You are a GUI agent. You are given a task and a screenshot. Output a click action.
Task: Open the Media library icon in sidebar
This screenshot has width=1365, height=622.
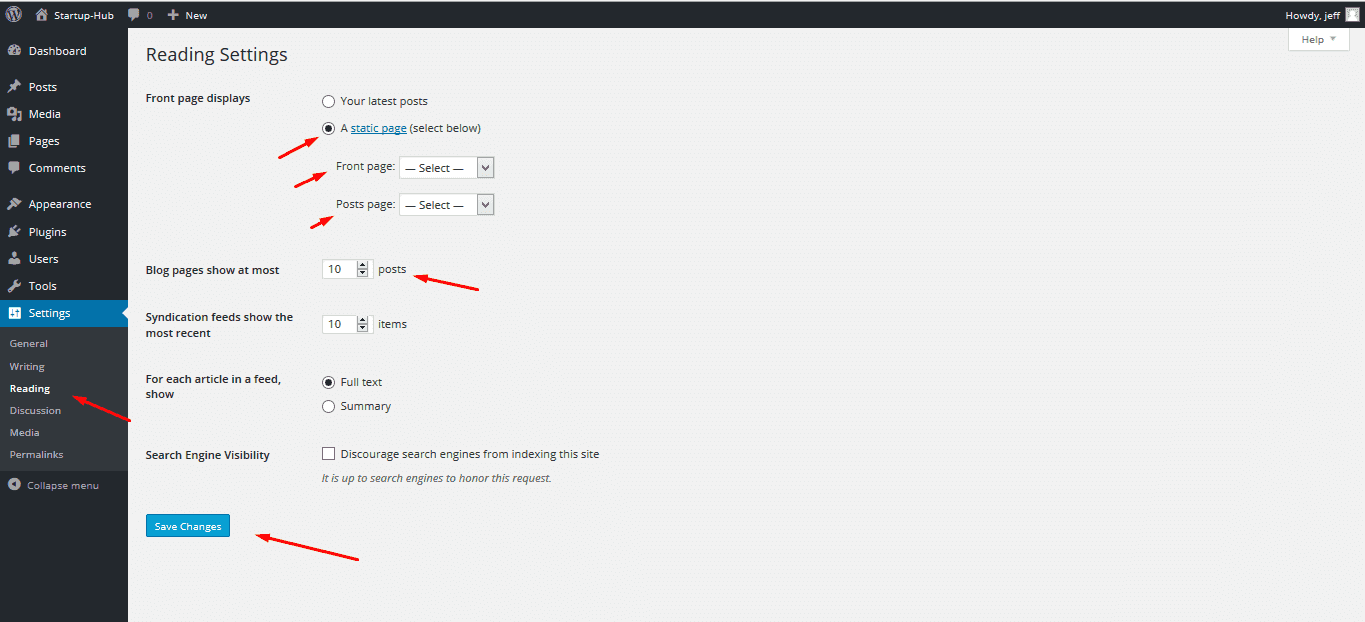click(x=14, y=114)
